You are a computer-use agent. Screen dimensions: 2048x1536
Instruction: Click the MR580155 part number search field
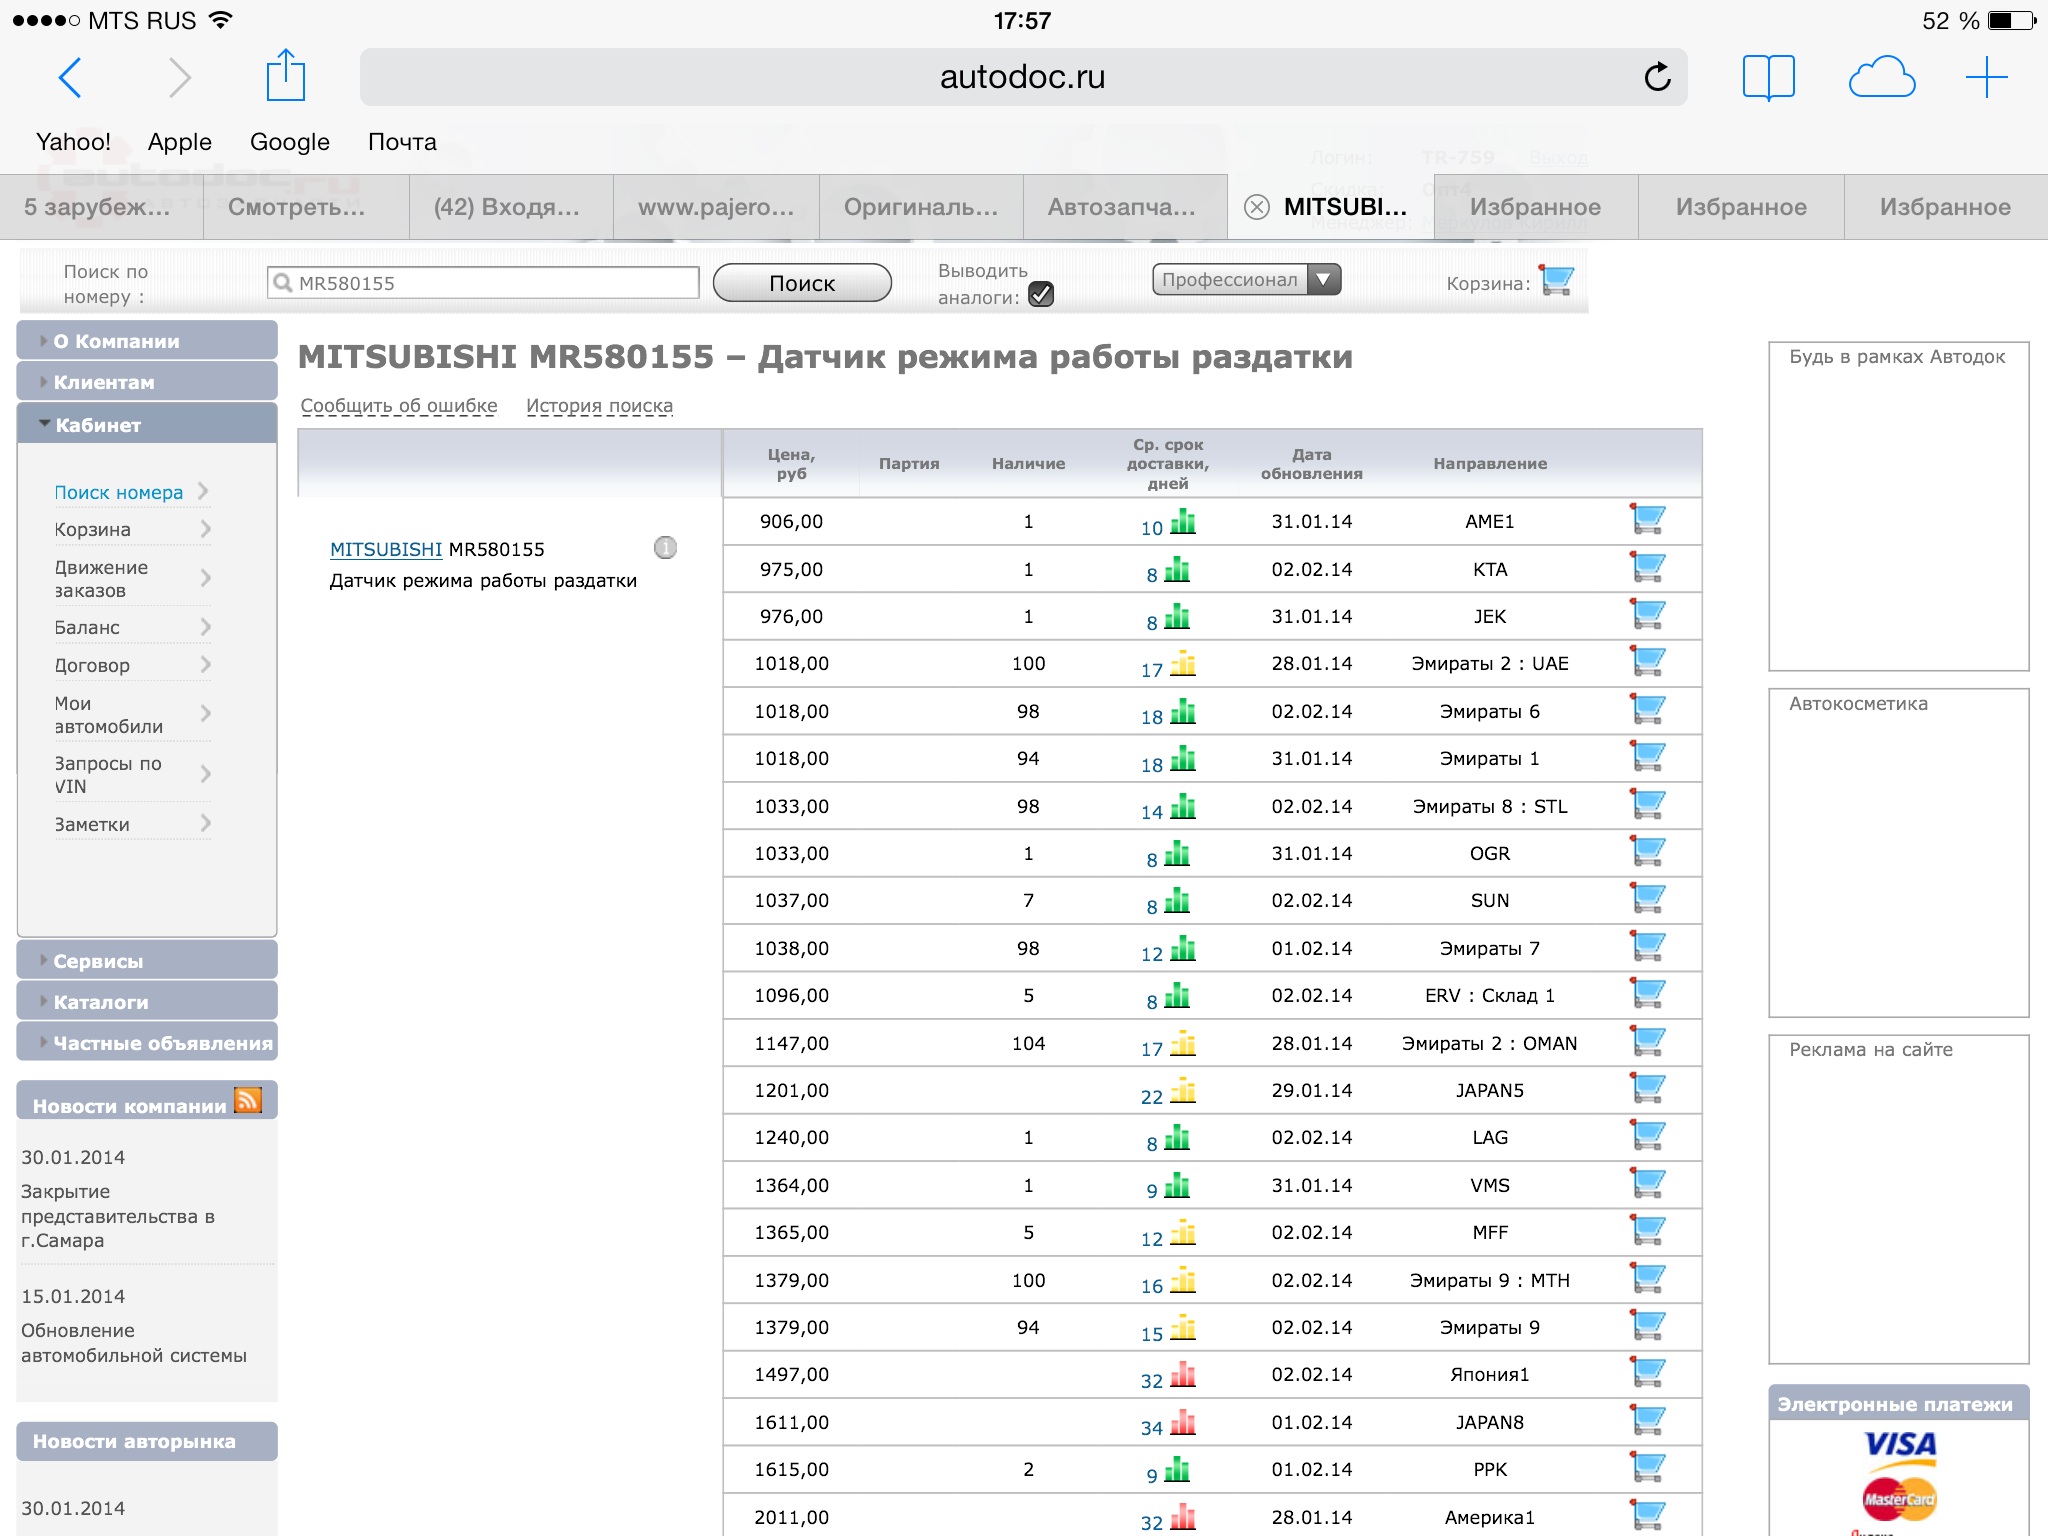pos(483,283)
